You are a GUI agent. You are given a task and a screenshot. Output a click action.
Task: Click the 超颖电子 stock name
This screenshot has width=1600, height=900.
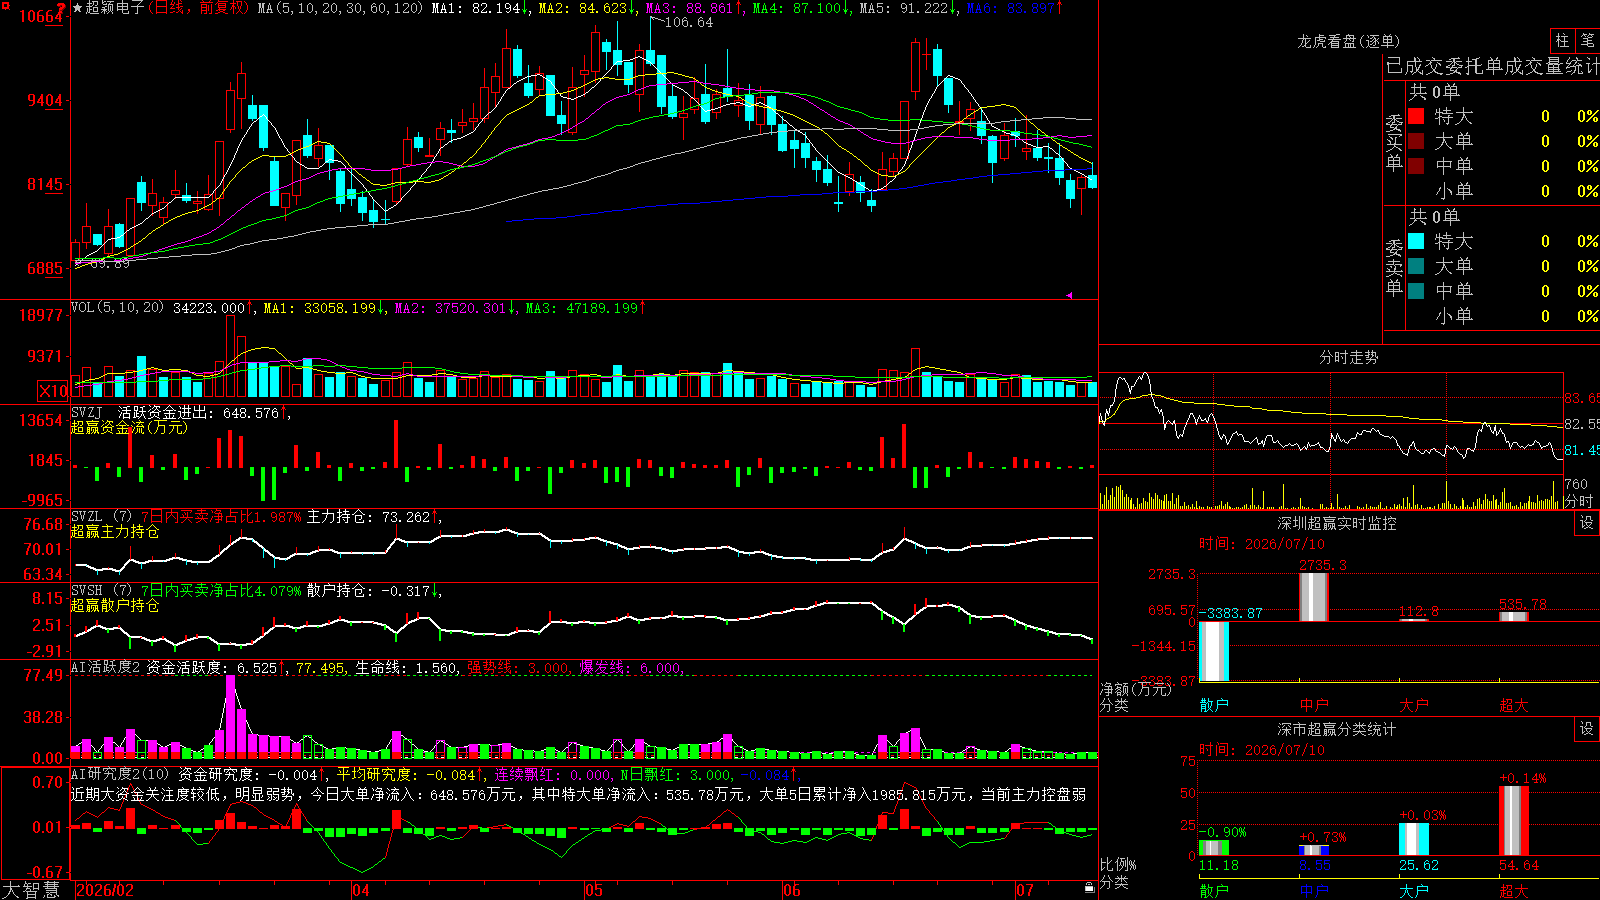(x=115, y=8)
